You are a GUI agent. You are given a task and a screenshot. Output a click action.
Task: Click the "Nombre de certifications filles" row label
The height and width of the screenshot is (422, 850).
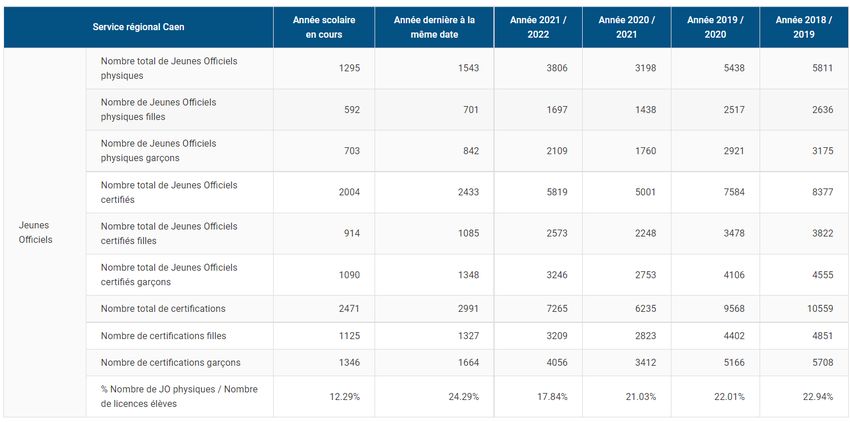pos(163,335)
